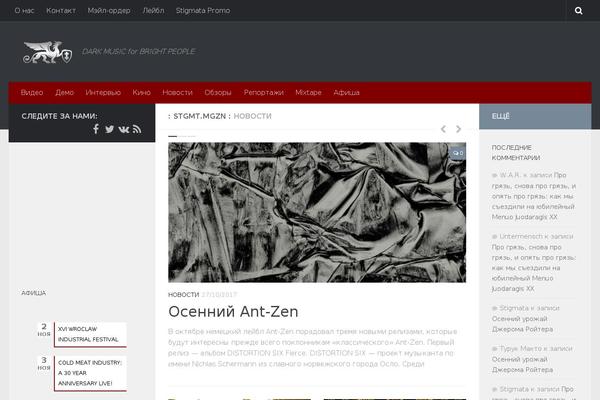Click the ПОСЛЕДНИЕ КОММЕНТАРИИ heading
The image size is (600, 400).
click(516, 153)
